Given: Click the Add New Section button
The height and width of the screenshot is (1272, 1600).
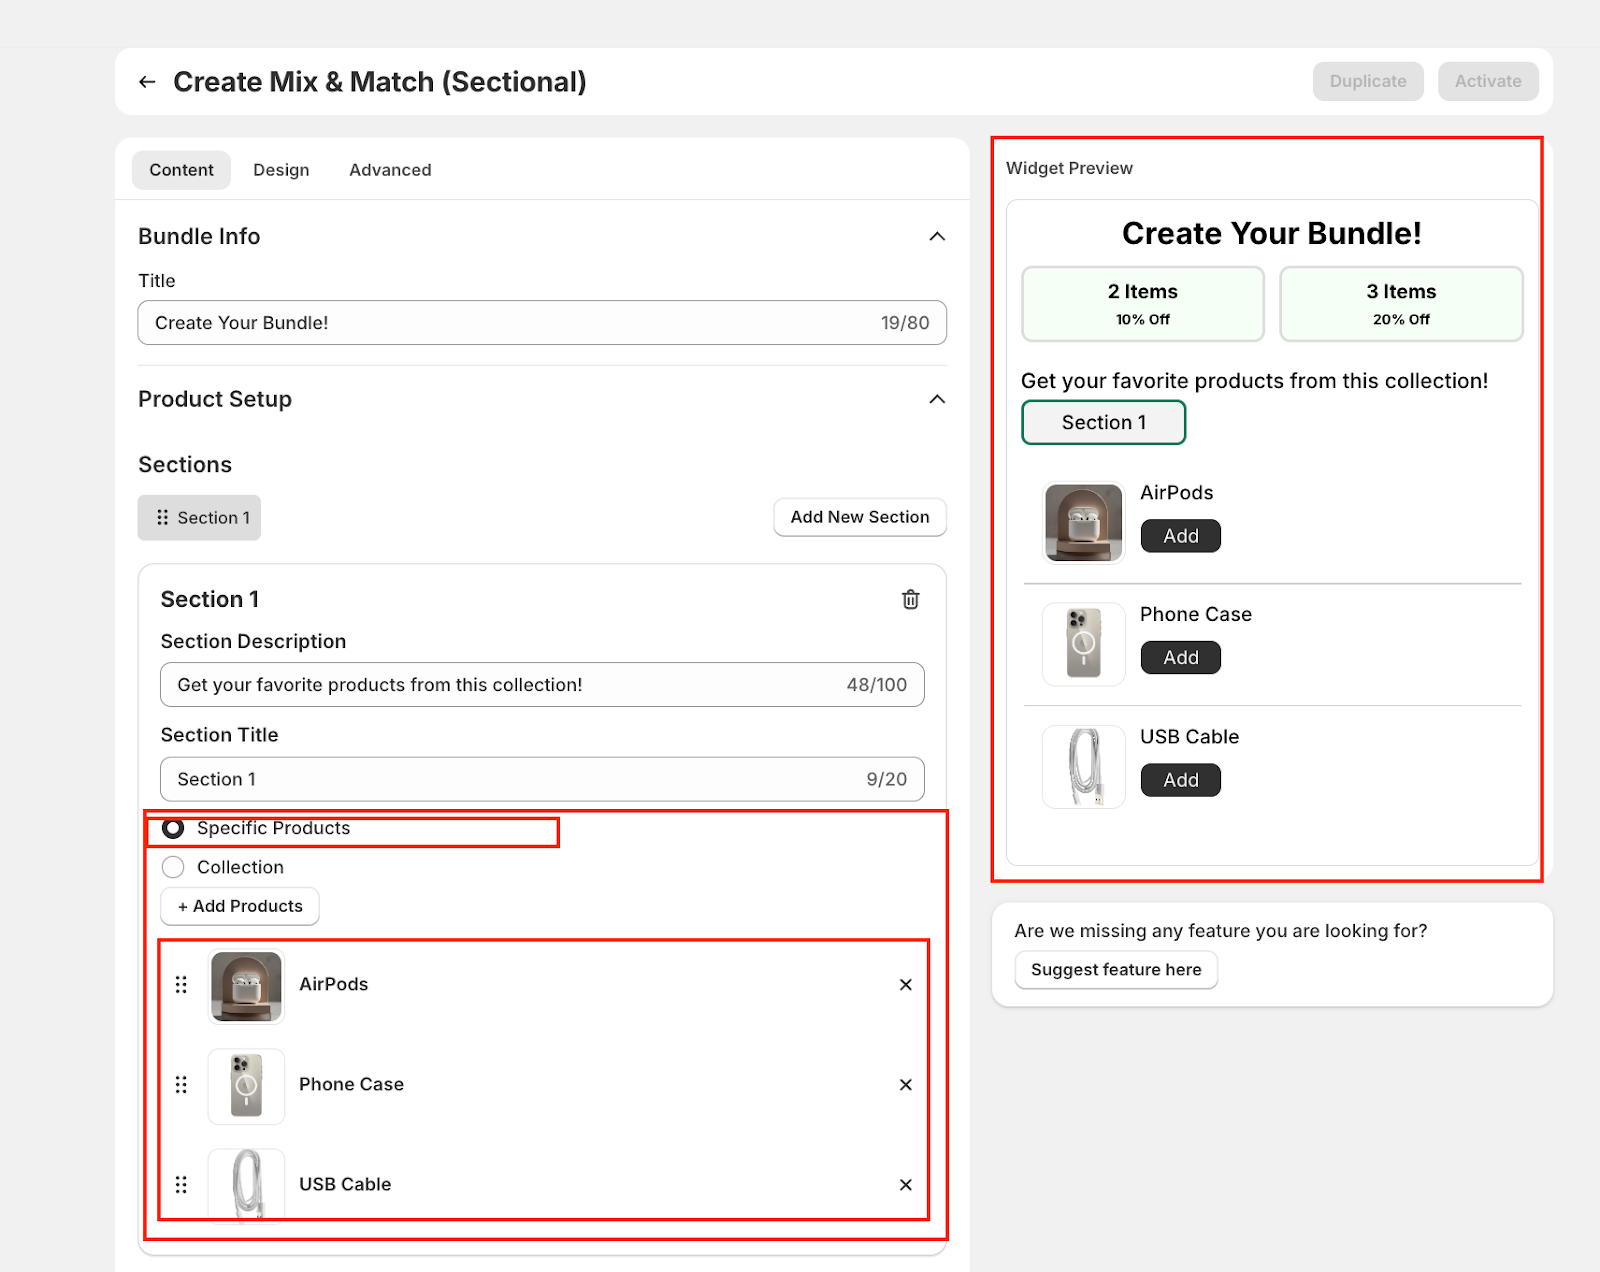Looking at the screenshot, I should pos(859,517).
